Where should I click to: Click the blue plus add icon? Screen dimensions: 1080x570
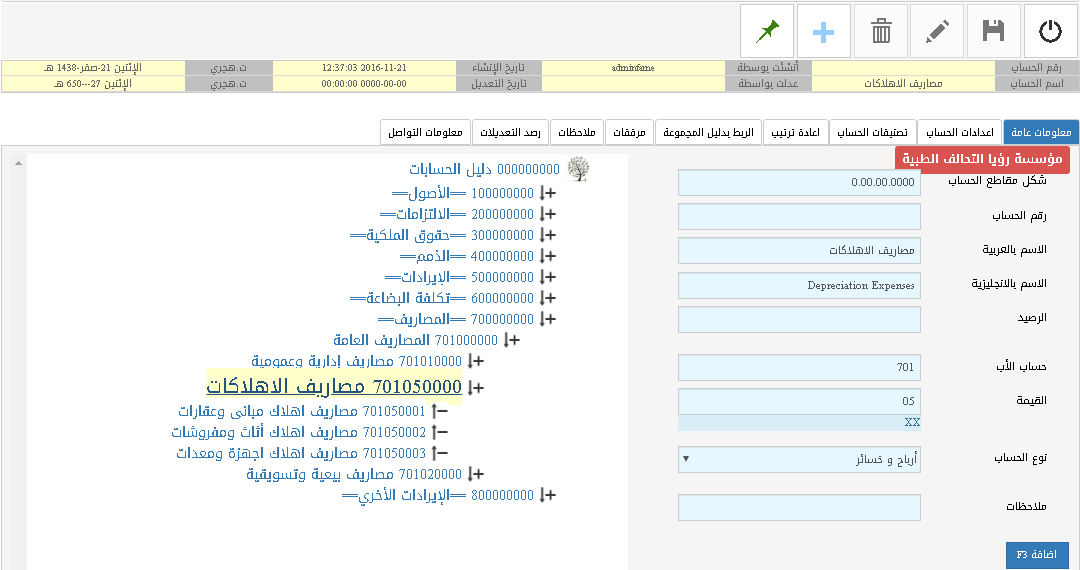tap(823, 31)
